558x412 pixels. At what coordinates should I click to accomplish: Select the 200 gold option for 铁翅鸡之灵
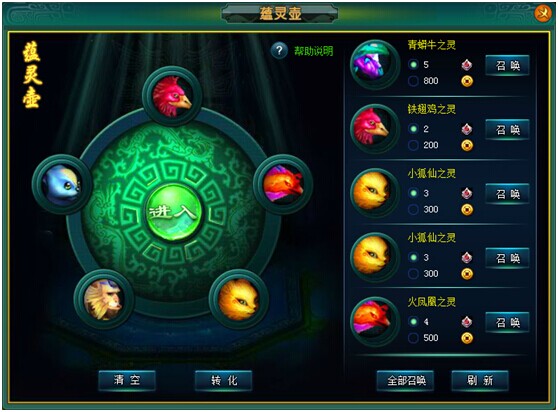tap(413, 145)
